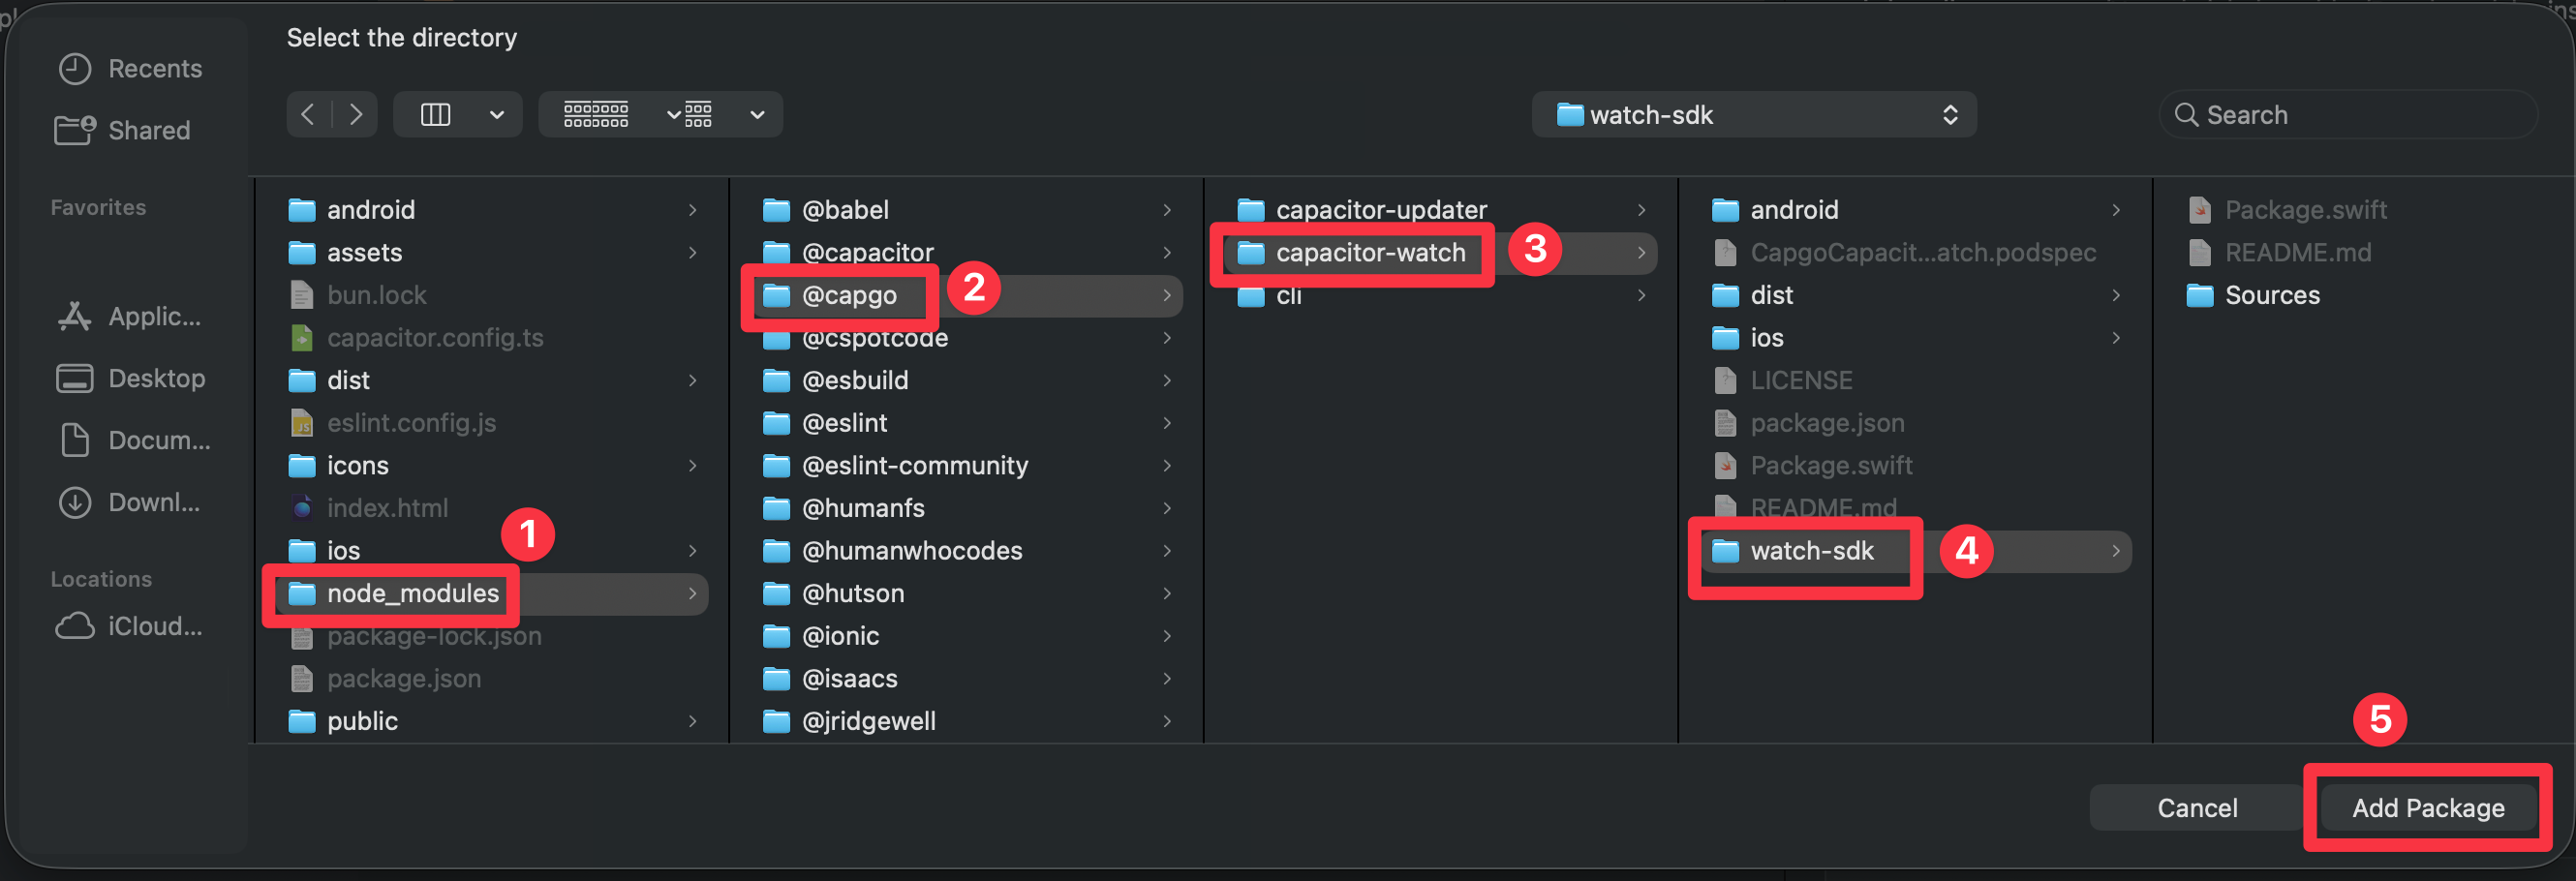Click the Search magnifier icon
Viewport: 2576px width, 881px height.
click(2186, 115)
